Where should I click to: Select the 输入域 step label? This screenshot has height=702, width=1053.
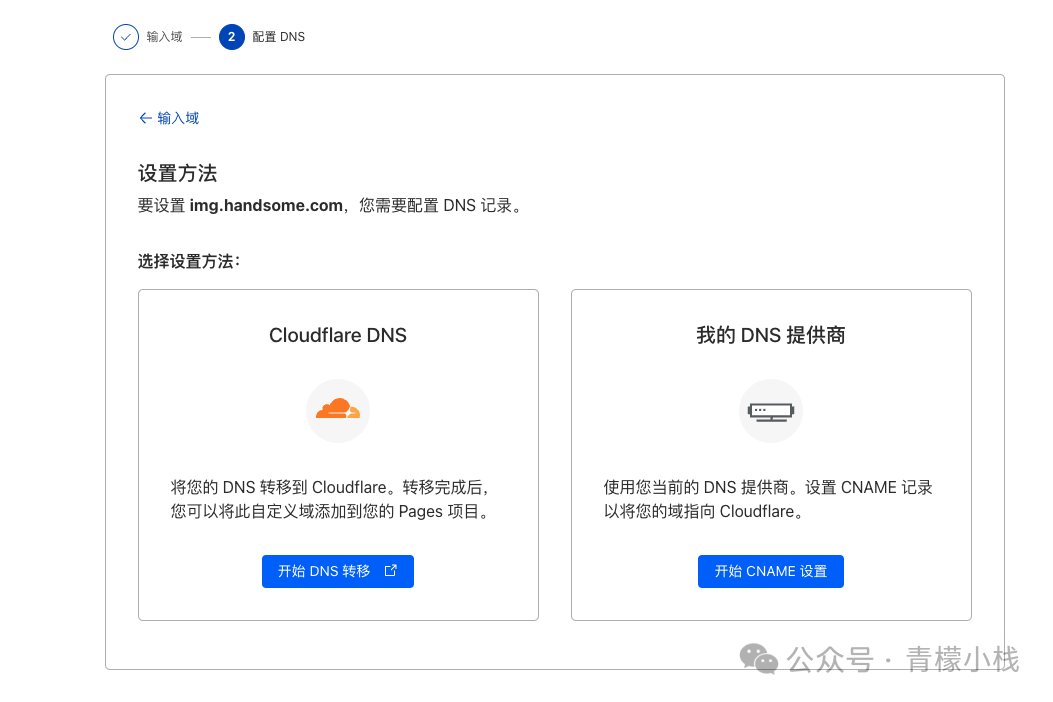[x=165, y=37]
